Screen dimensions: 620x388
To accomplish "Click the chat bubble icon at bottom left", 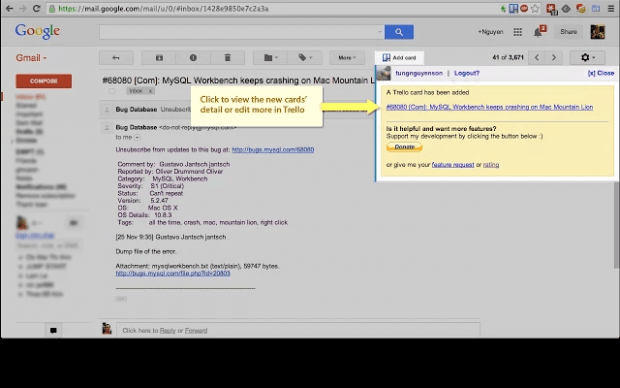I will 53,331.
